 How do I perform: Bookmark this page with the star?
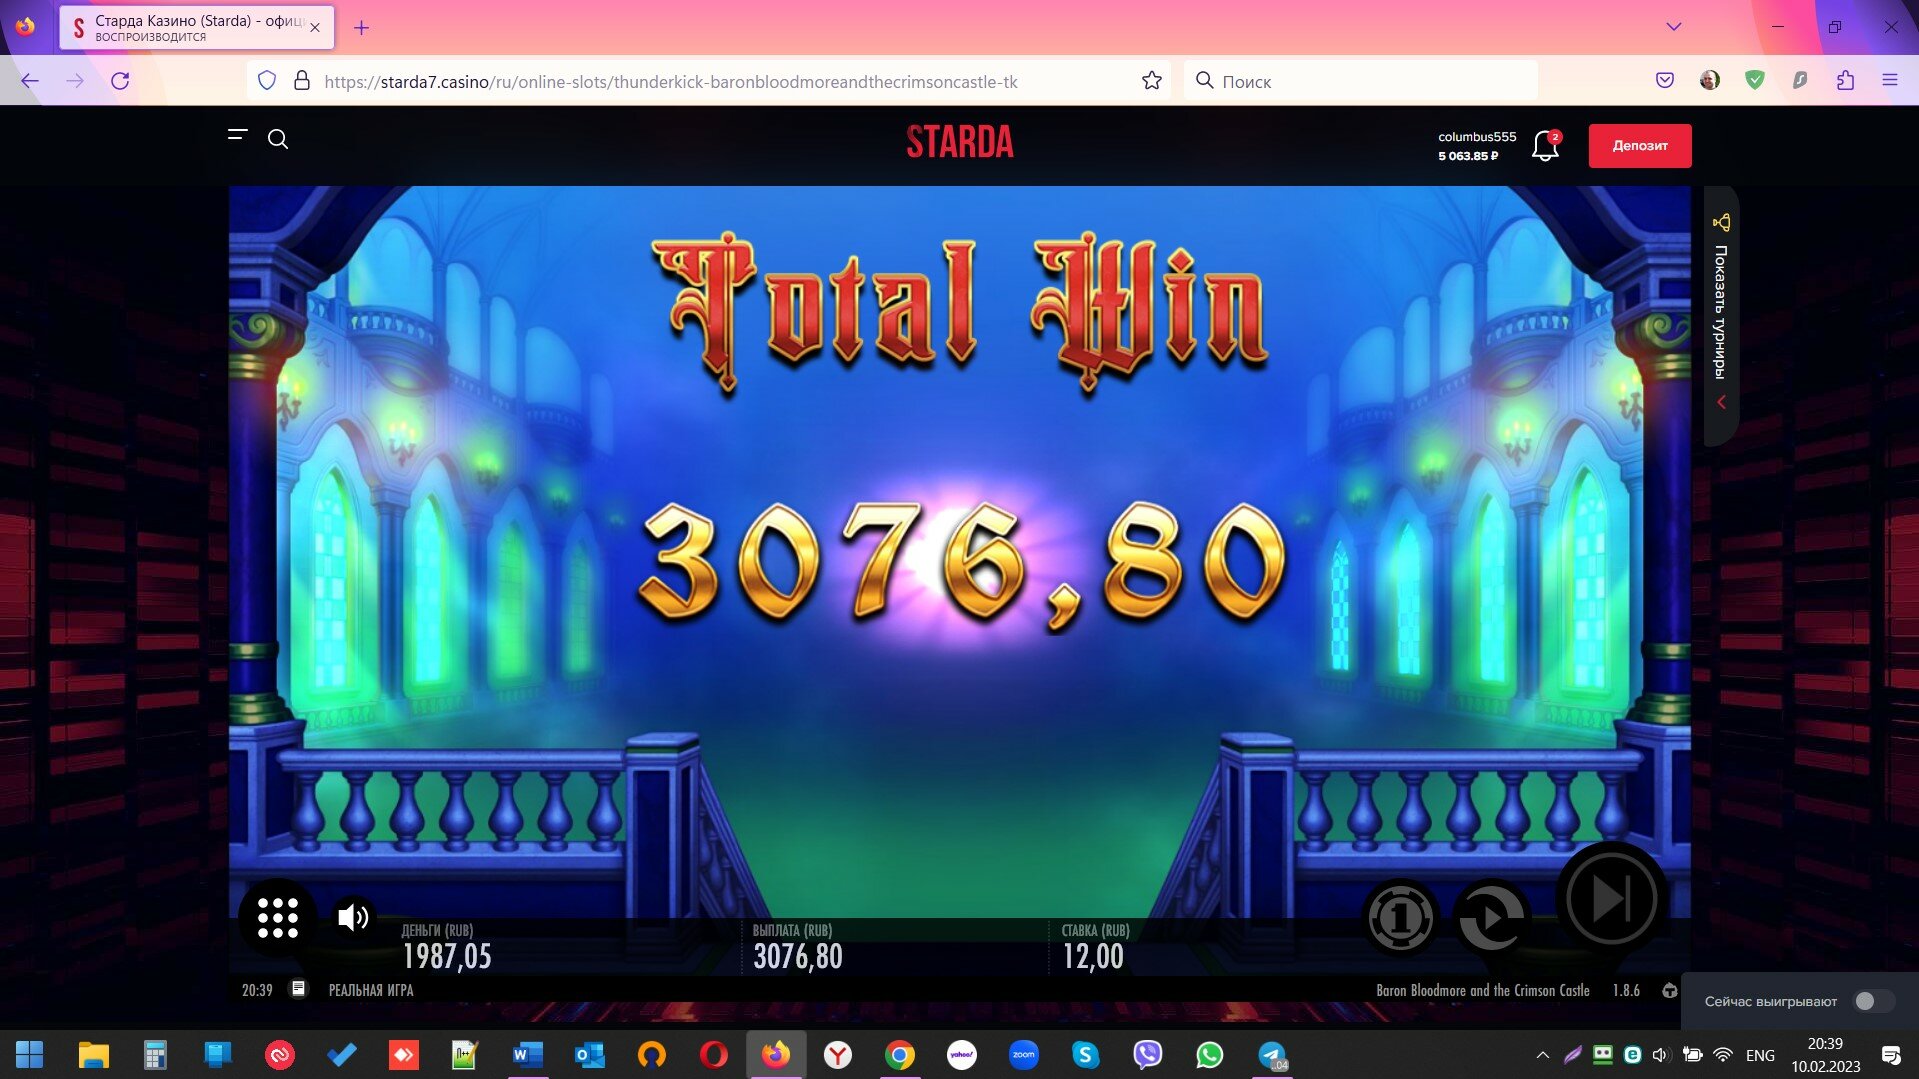click(1151, 81)
